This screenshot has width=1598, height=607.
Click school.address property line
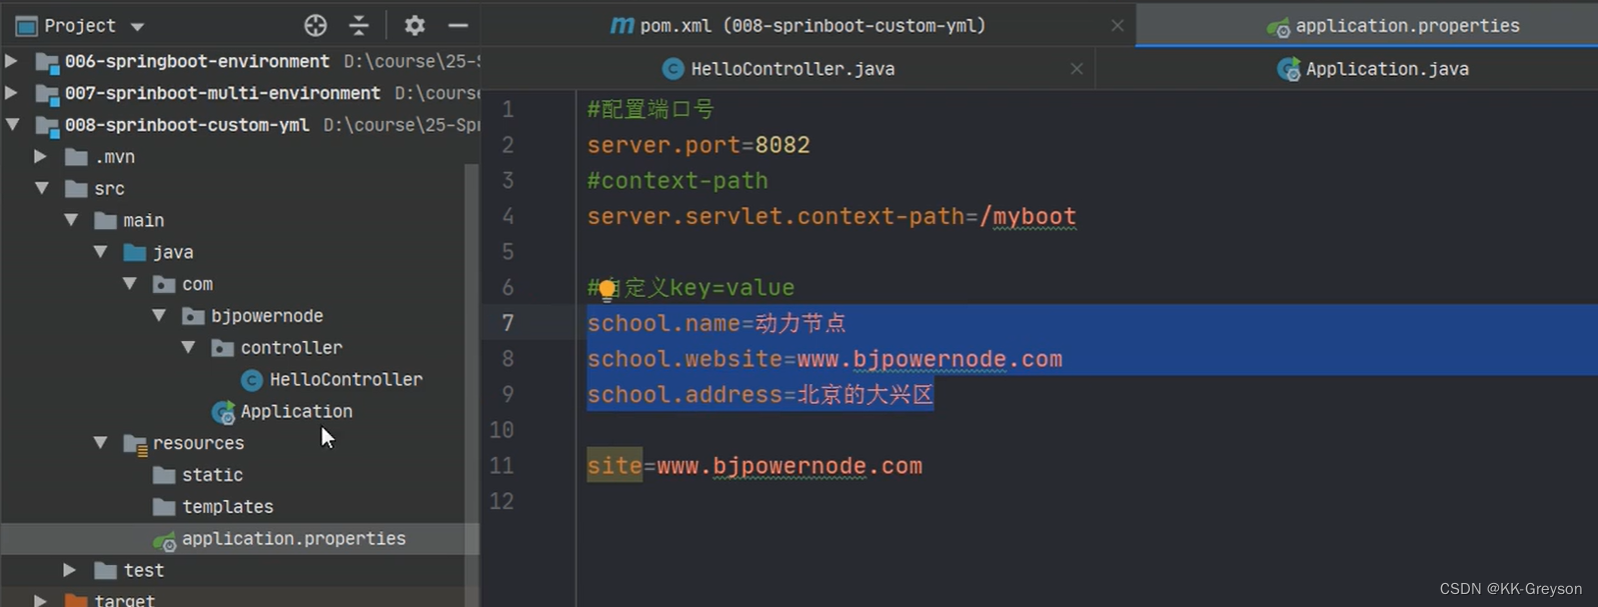[x=760, y=394]
